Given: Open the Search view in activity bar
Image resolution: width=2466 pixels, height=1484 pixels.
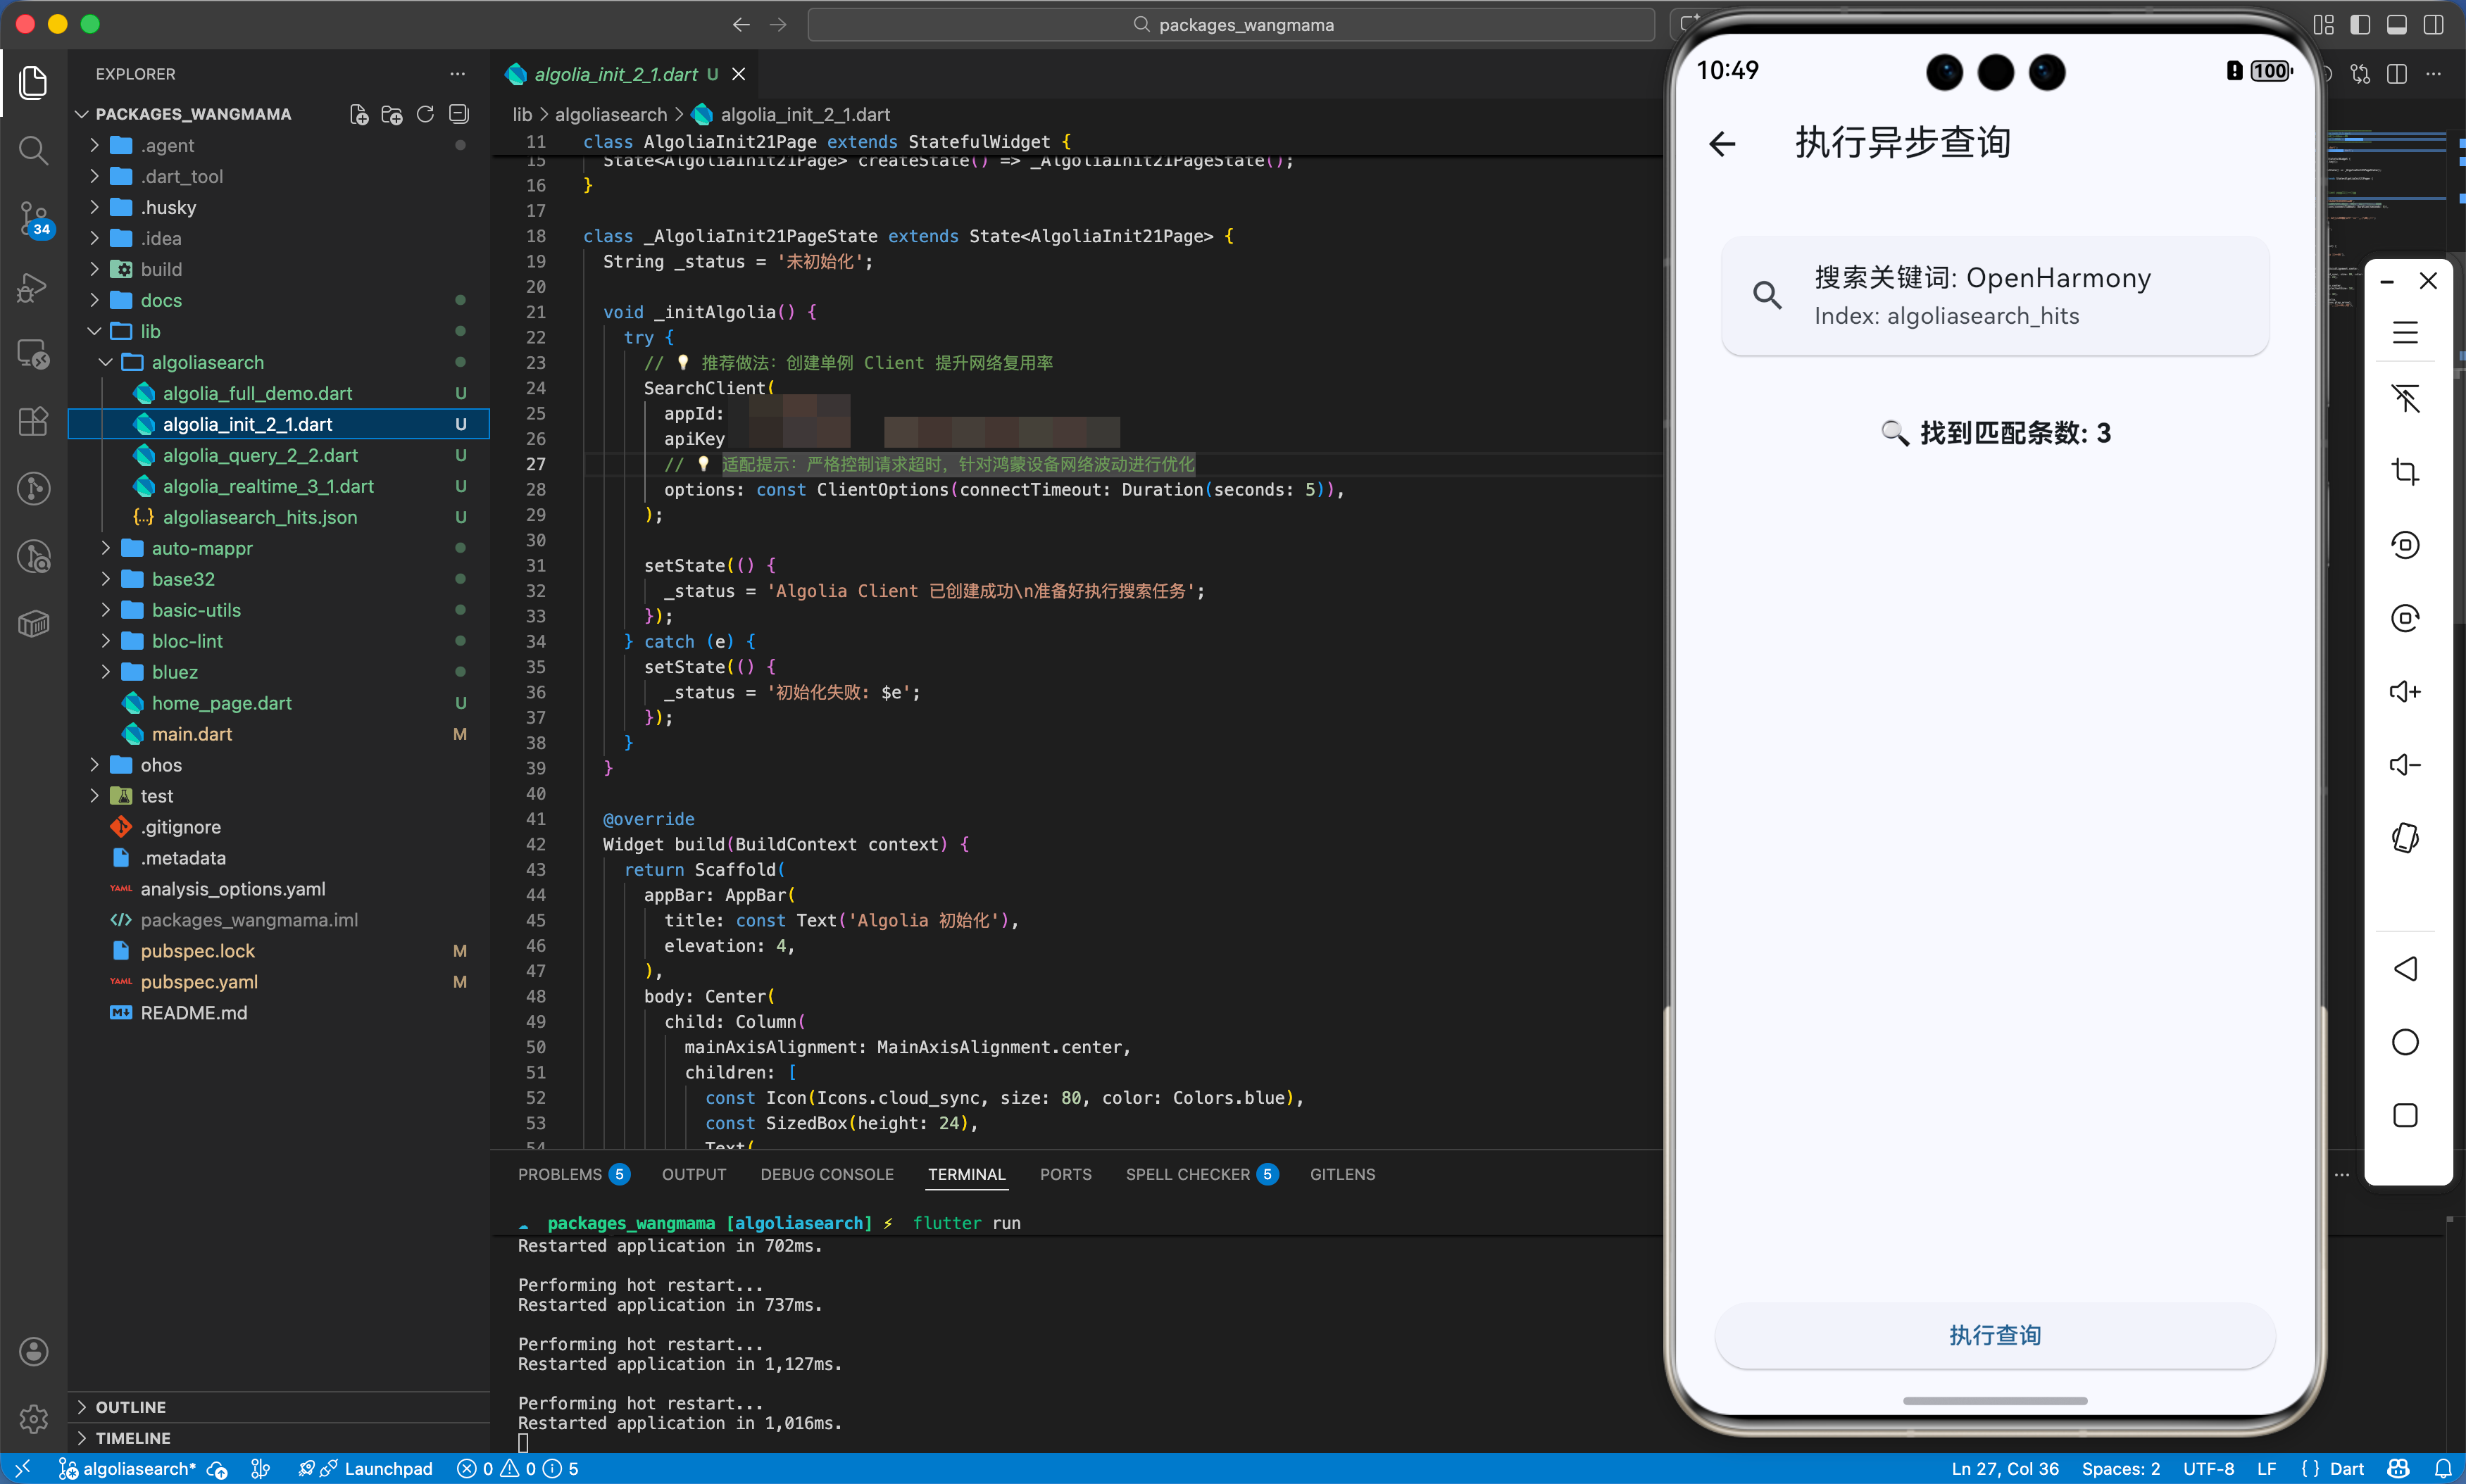Looking at the screenshot, I should tap(33, 150).
